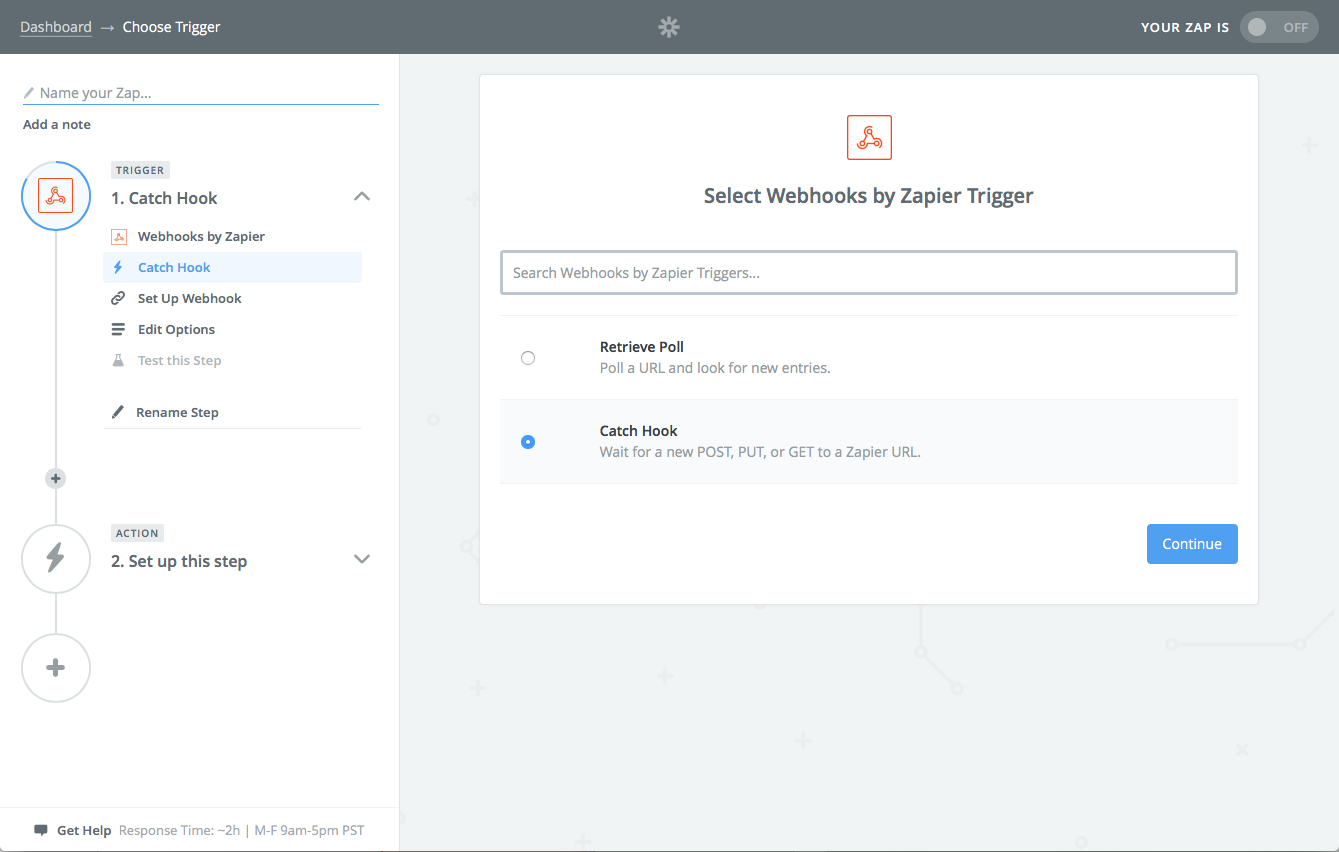Select the Retrieve Poll radio button

coord(528,358)
